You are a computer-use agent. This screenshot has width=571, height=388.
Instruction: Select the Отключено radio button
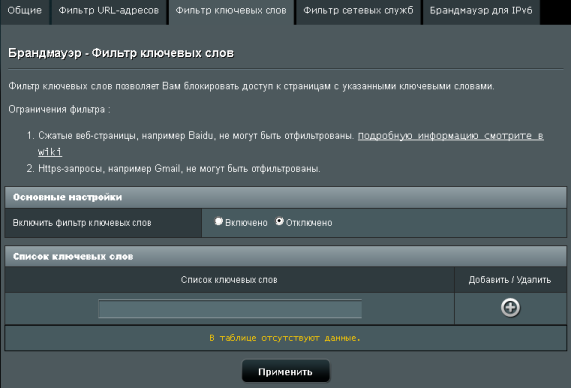[x=279, y=221]
